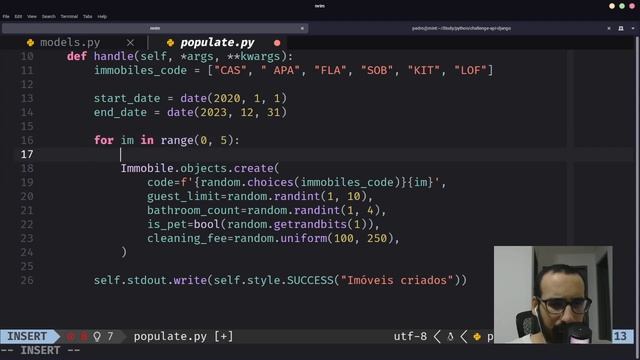Click 'getrandbits' on line 22
The width and height of the screenshot is (640, 360).
tap(310, 224)
